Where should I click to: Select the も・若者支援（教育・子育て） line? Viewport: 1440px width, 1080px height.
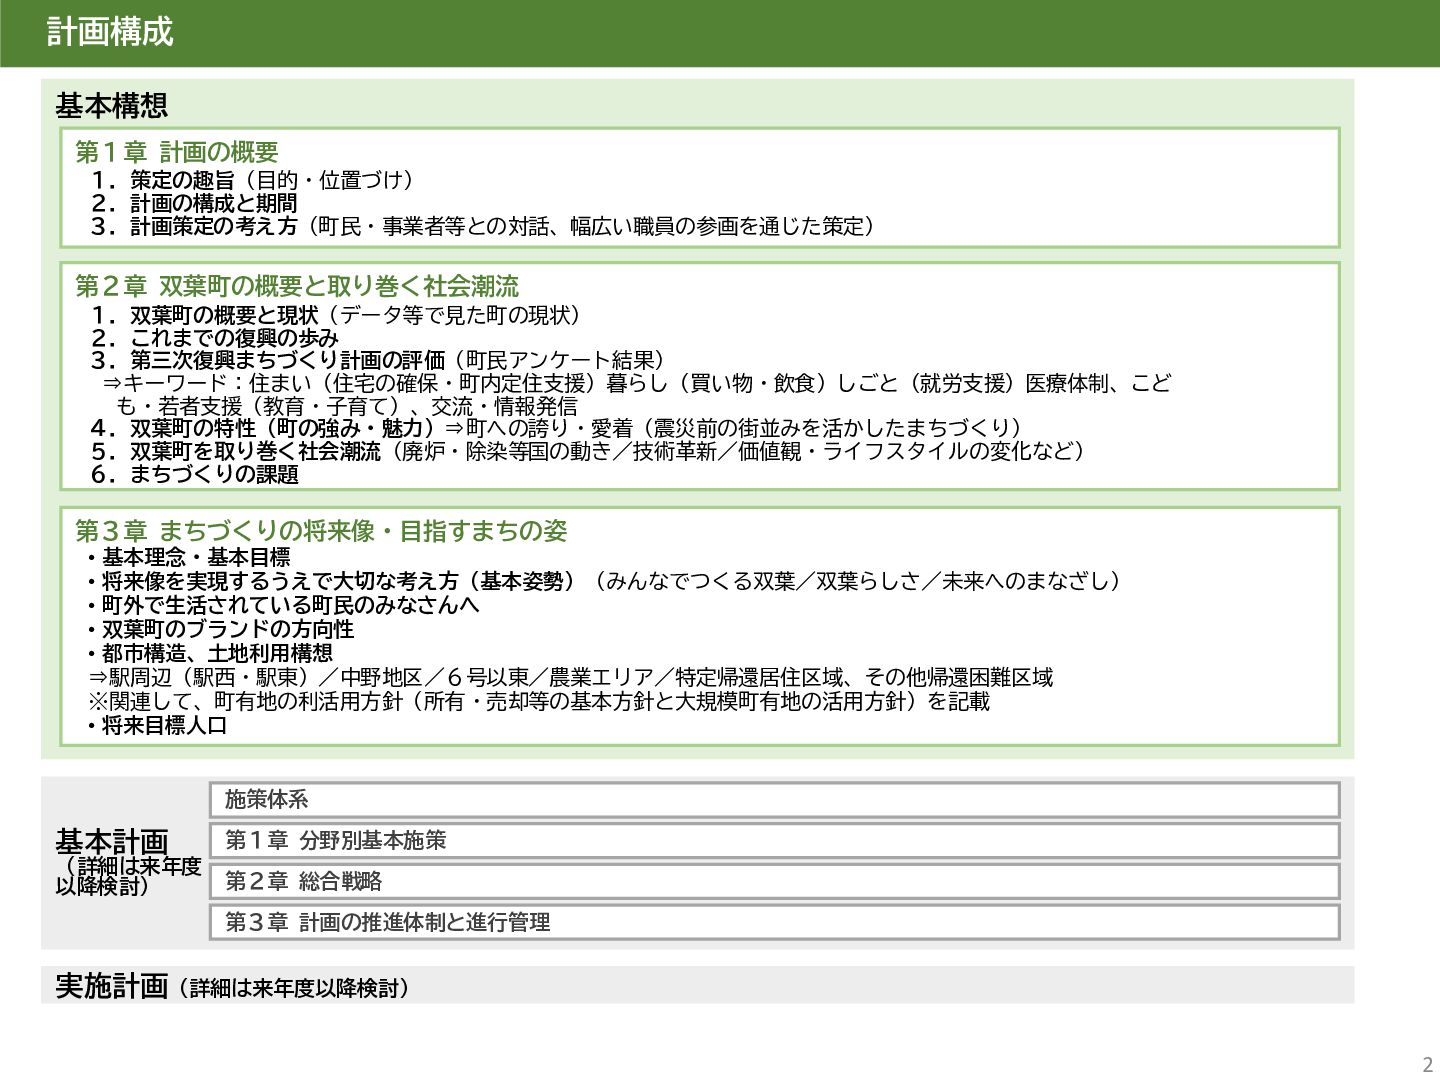click(347, 406)
